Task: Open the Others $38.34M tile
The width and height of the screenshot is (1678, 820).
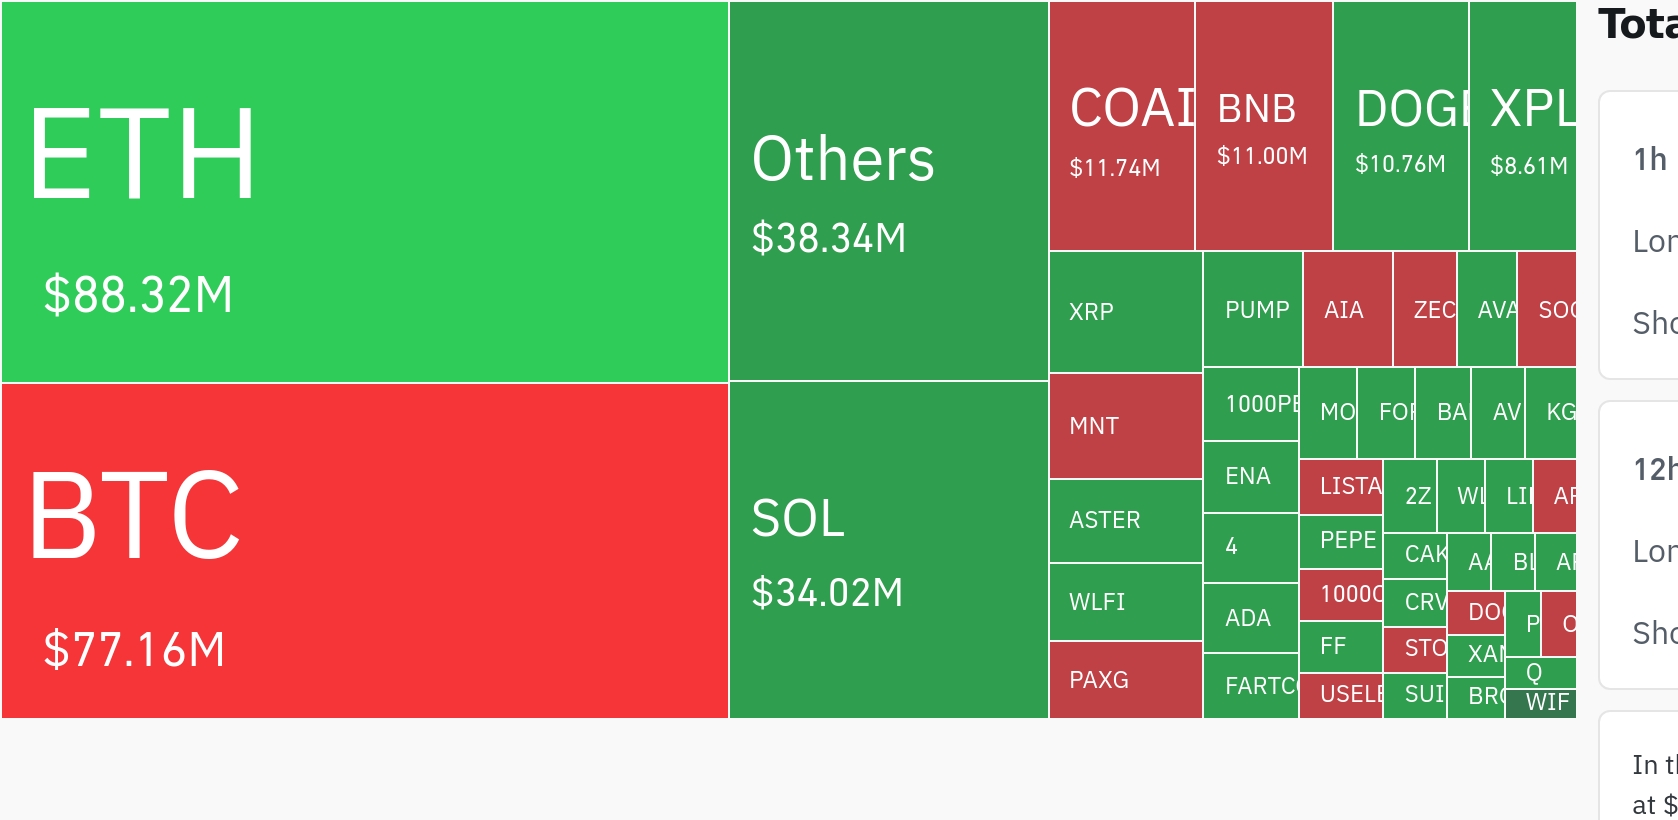Action: click(888, 191)
